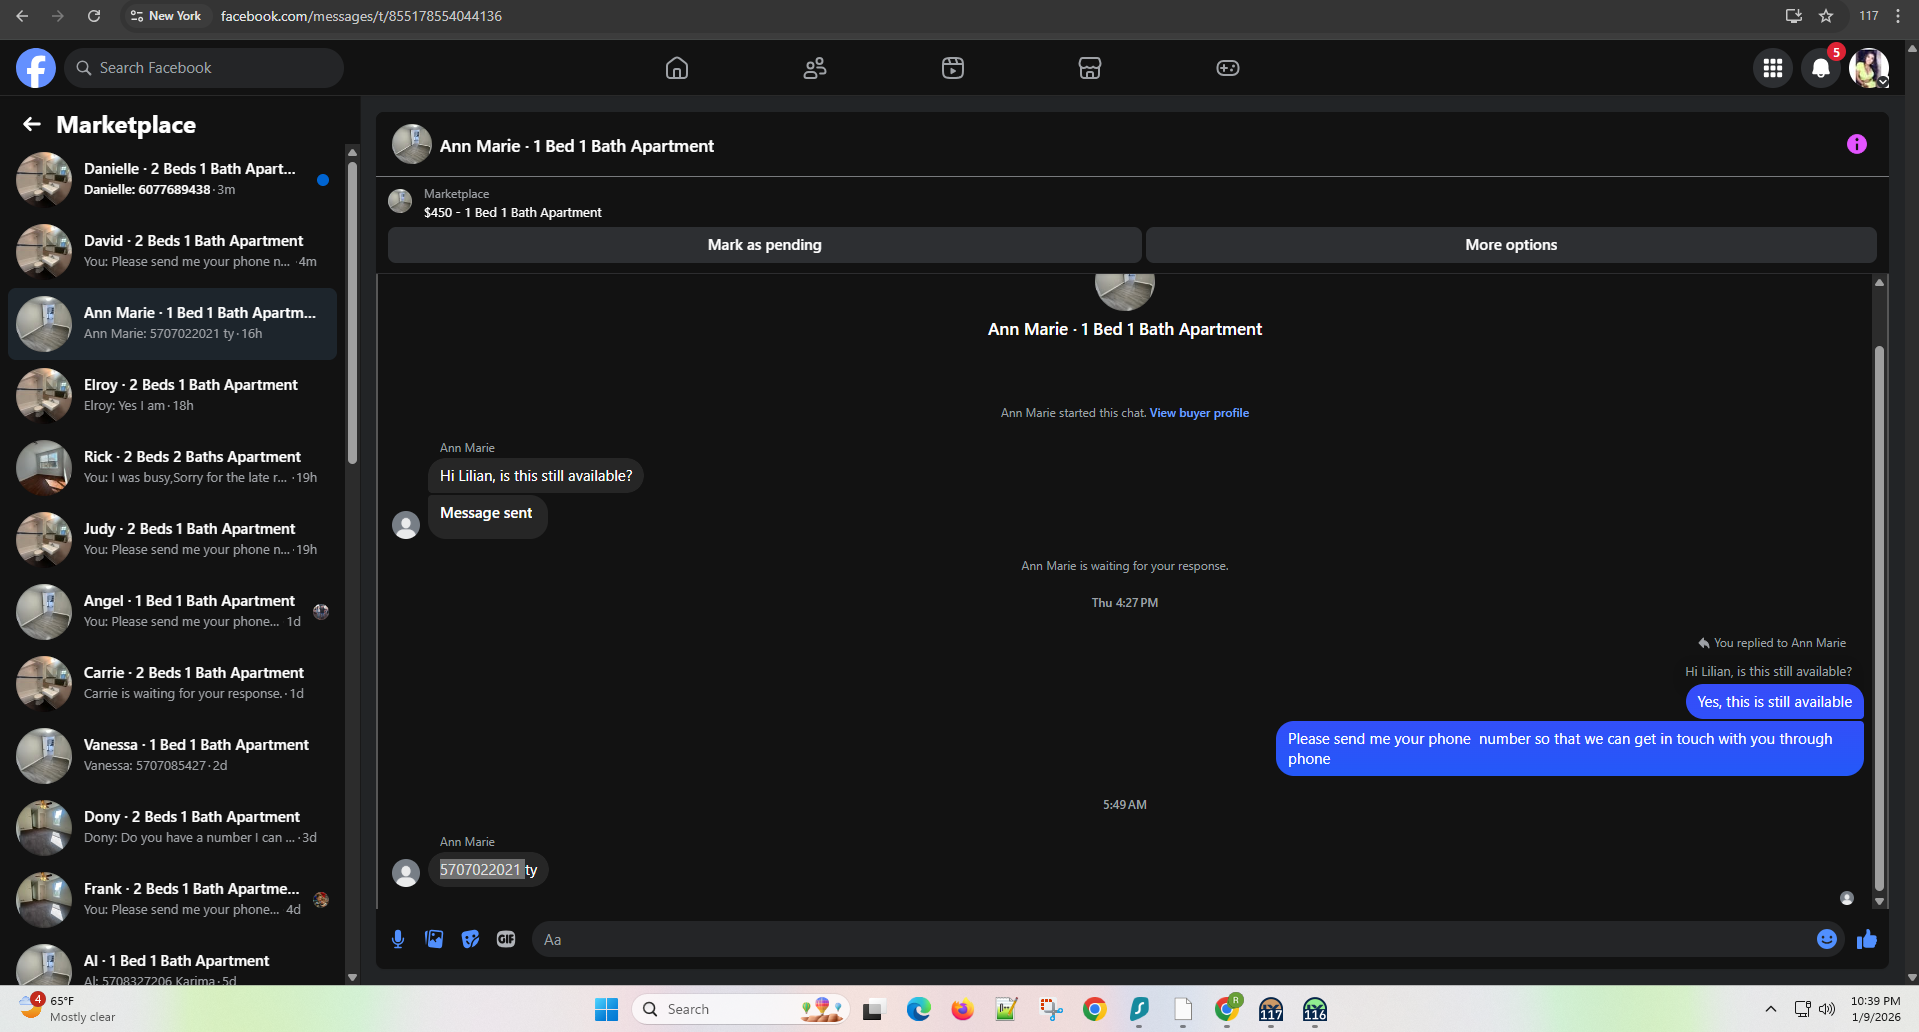The height and width of the screenshot is (1032, 1919).
Task: Open the weather widget on taskbar
Action: [x=68, y=1009]
